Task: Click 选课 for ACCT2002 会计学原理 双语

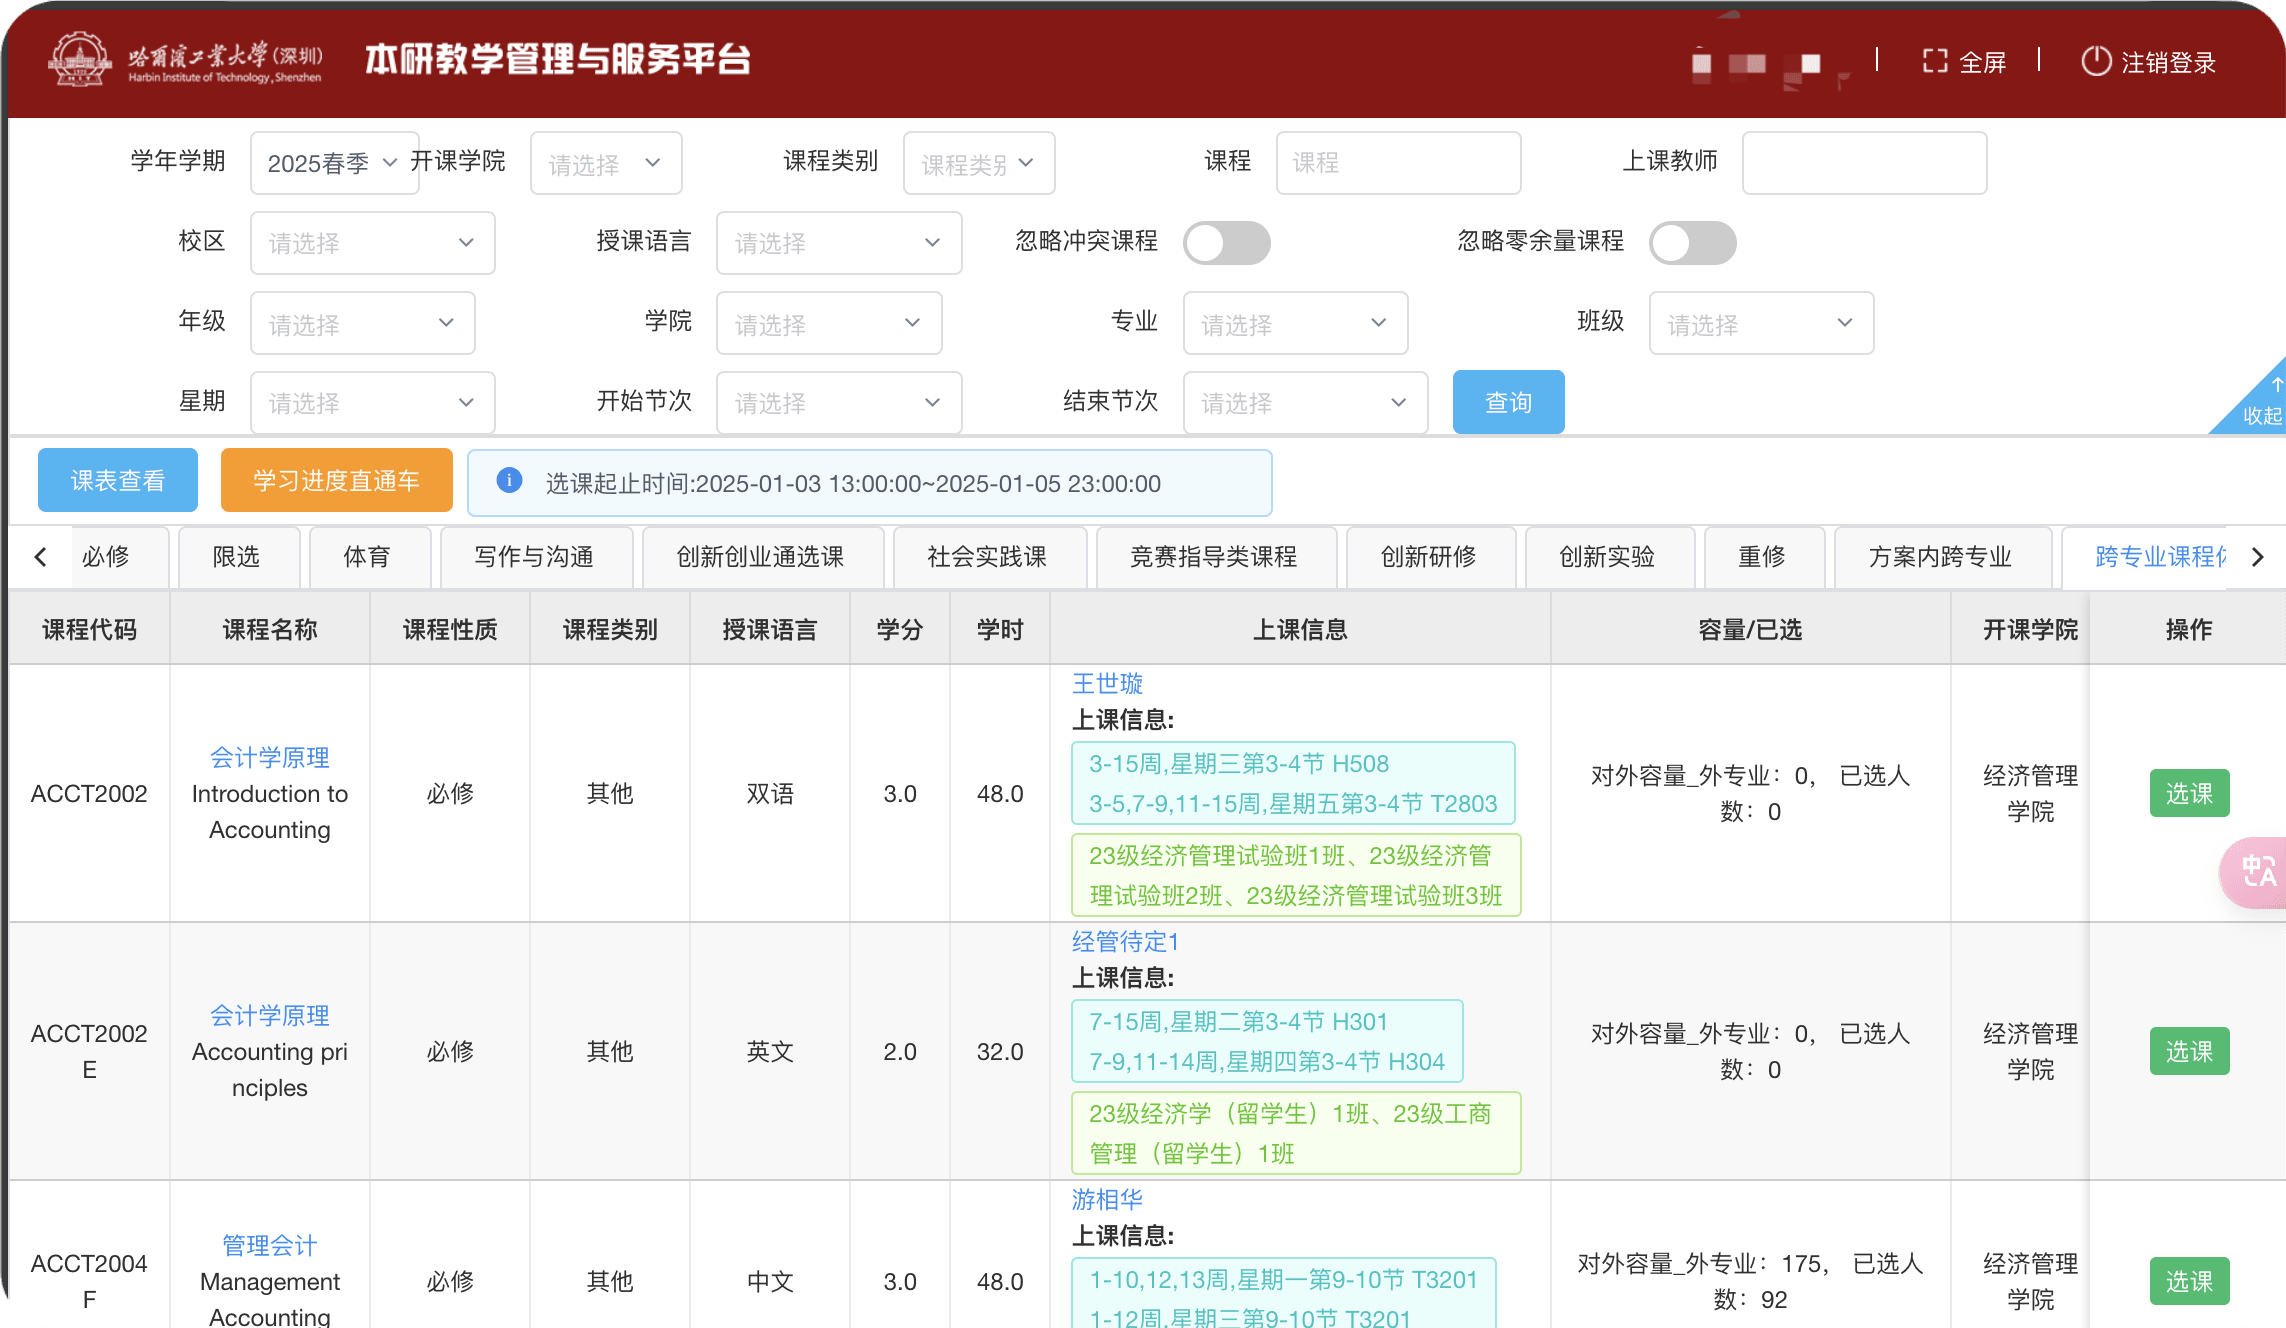Action: pyautogui.click(x=2188, y=793)
